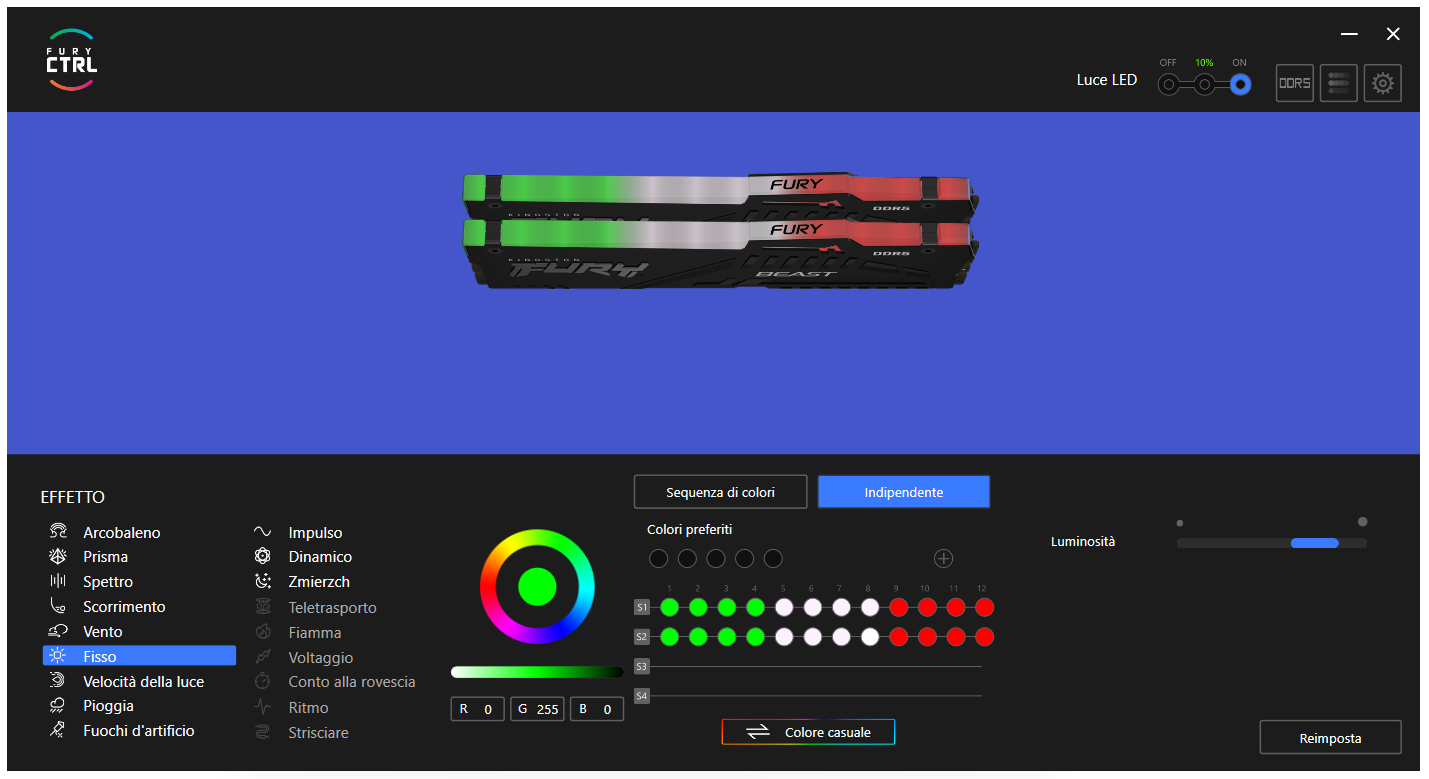This screenshot has height=779, width=1429.
Task: Select Spettro effect label
Action: (x=108, y=581)
